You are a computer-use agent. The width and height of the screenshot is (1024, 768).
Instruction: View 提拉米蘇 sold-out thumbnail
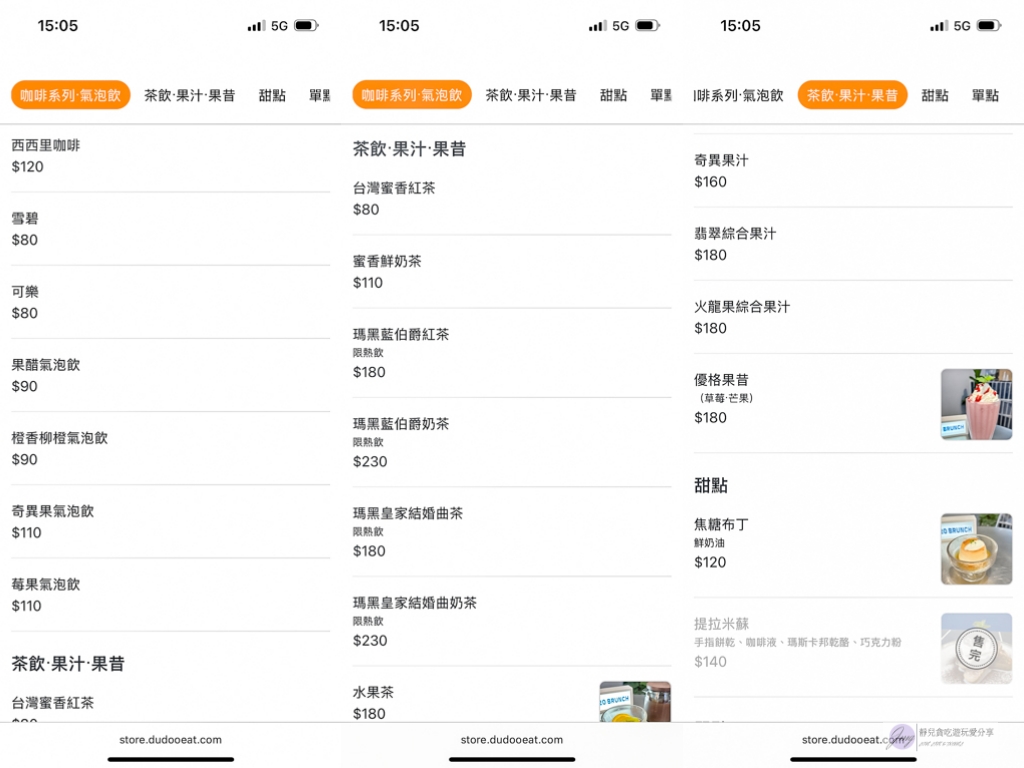pos(976,648)
